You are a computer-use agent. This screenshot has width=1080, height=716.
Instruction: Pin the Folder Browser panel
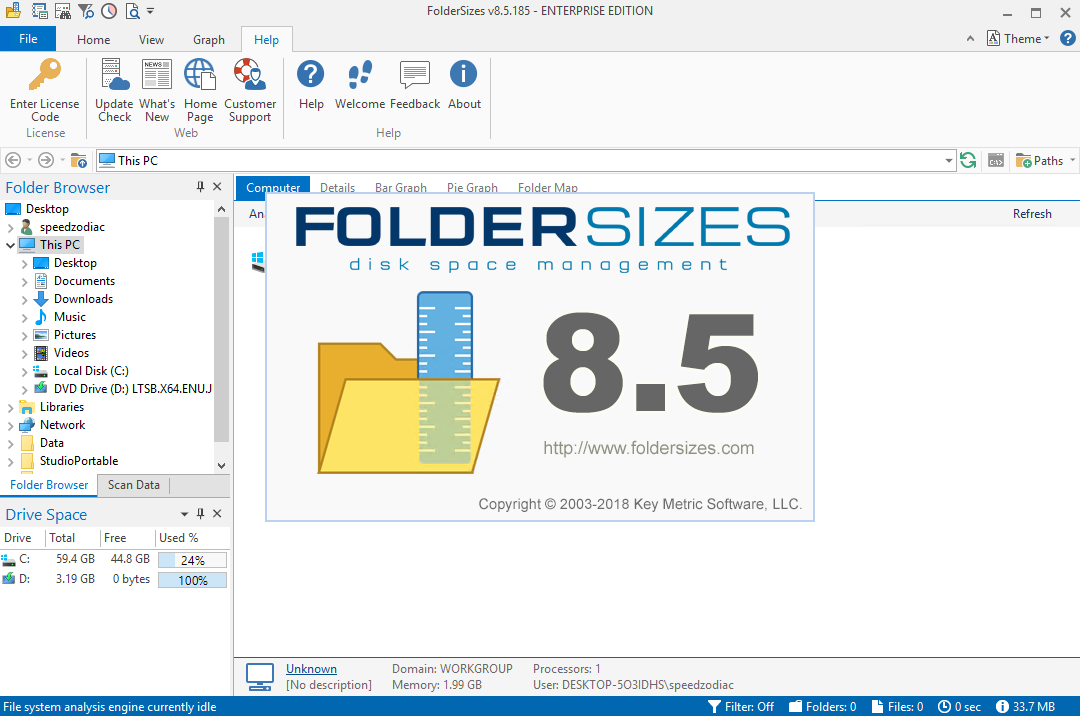(x=200, y=187)
